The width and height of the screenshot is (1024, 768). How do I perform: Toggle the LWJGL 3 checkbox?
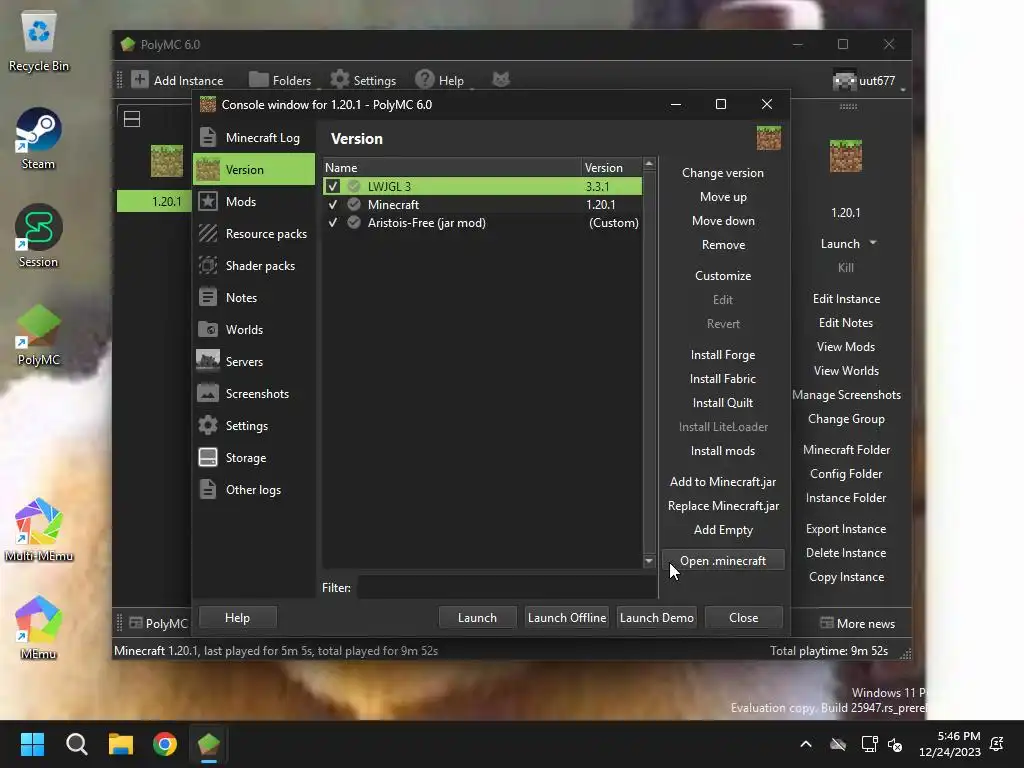point(333,186)
